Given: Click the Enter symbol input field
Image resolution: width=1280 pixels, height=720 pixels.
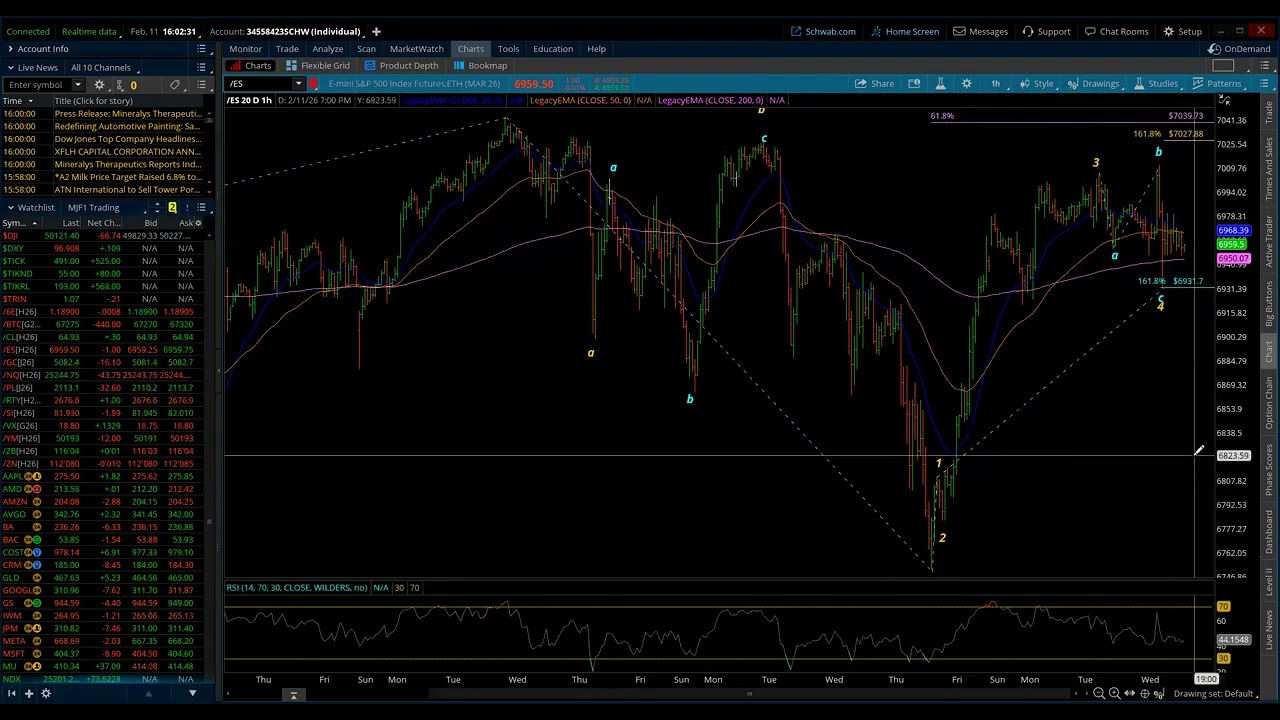Looking at the screenshot, I should click(x=36, y=85).
